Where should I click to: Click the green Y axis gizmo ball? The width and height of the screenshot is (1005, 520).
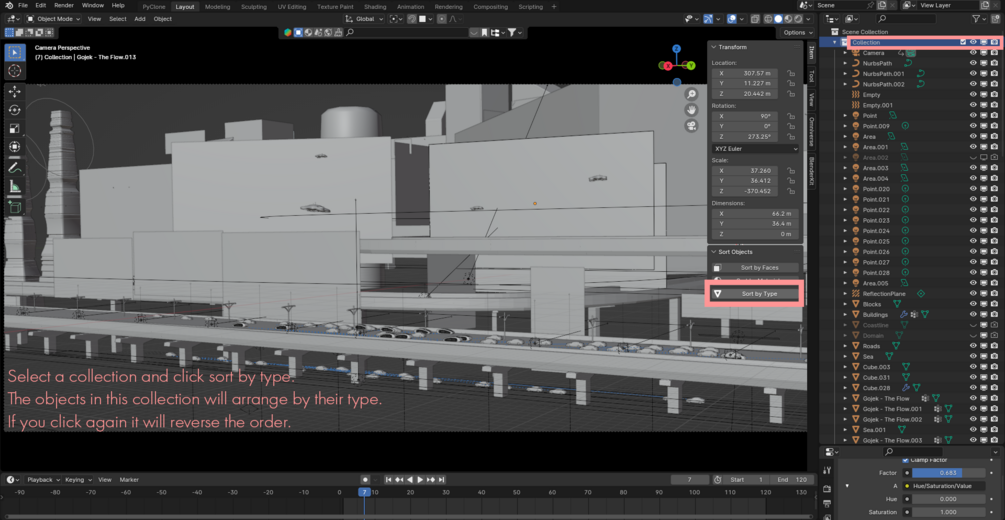692,65
